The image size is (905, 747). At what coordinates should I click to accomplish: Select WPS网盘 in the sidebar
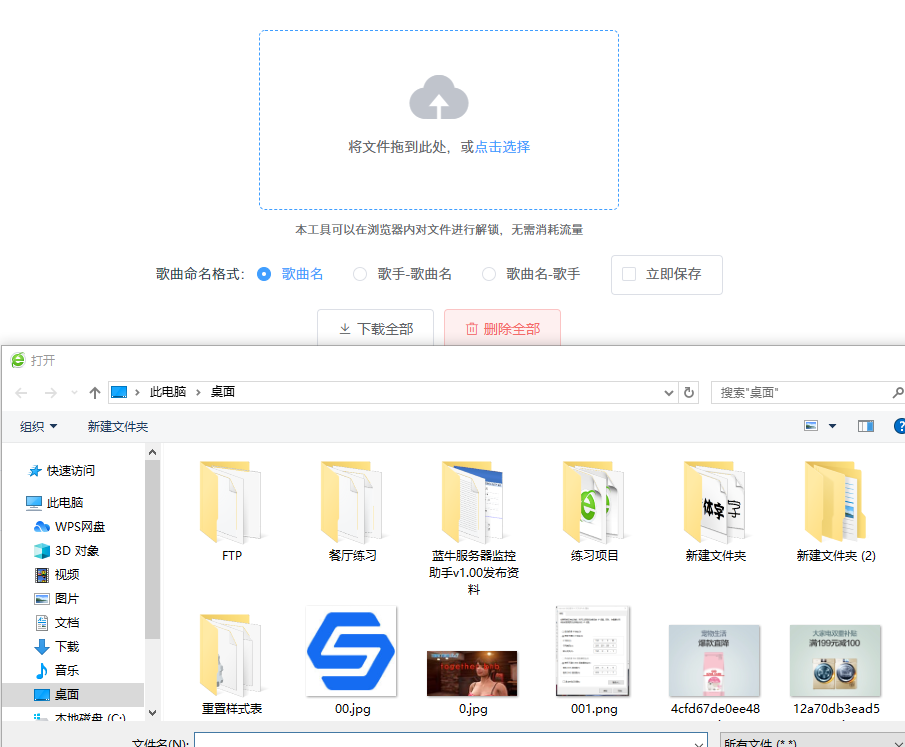coord(79,526)
